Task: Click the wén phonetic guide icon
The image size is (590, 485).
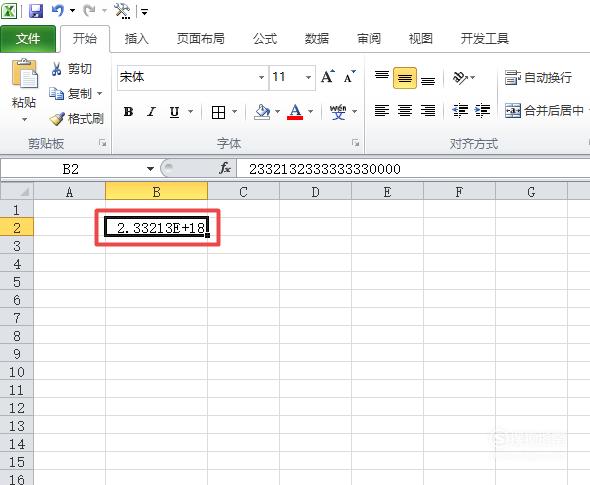Action: [x=338, y=112]
